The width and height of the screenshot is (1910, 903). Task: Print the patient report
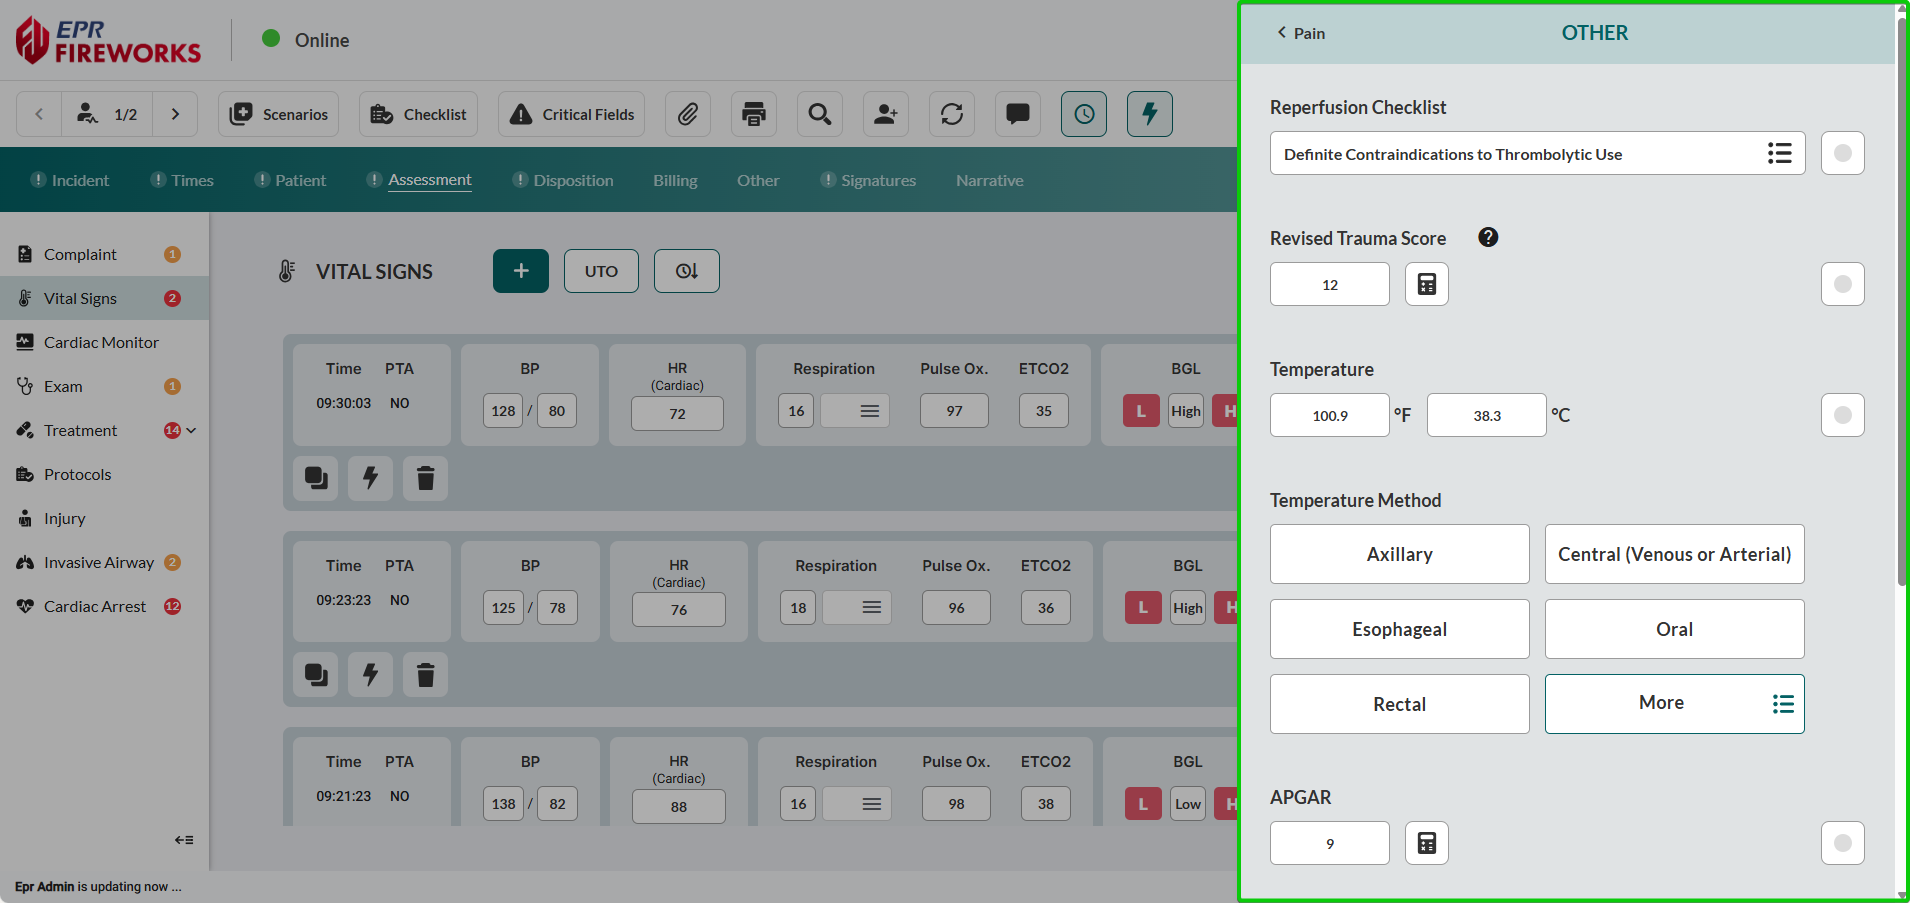(753, 113)
